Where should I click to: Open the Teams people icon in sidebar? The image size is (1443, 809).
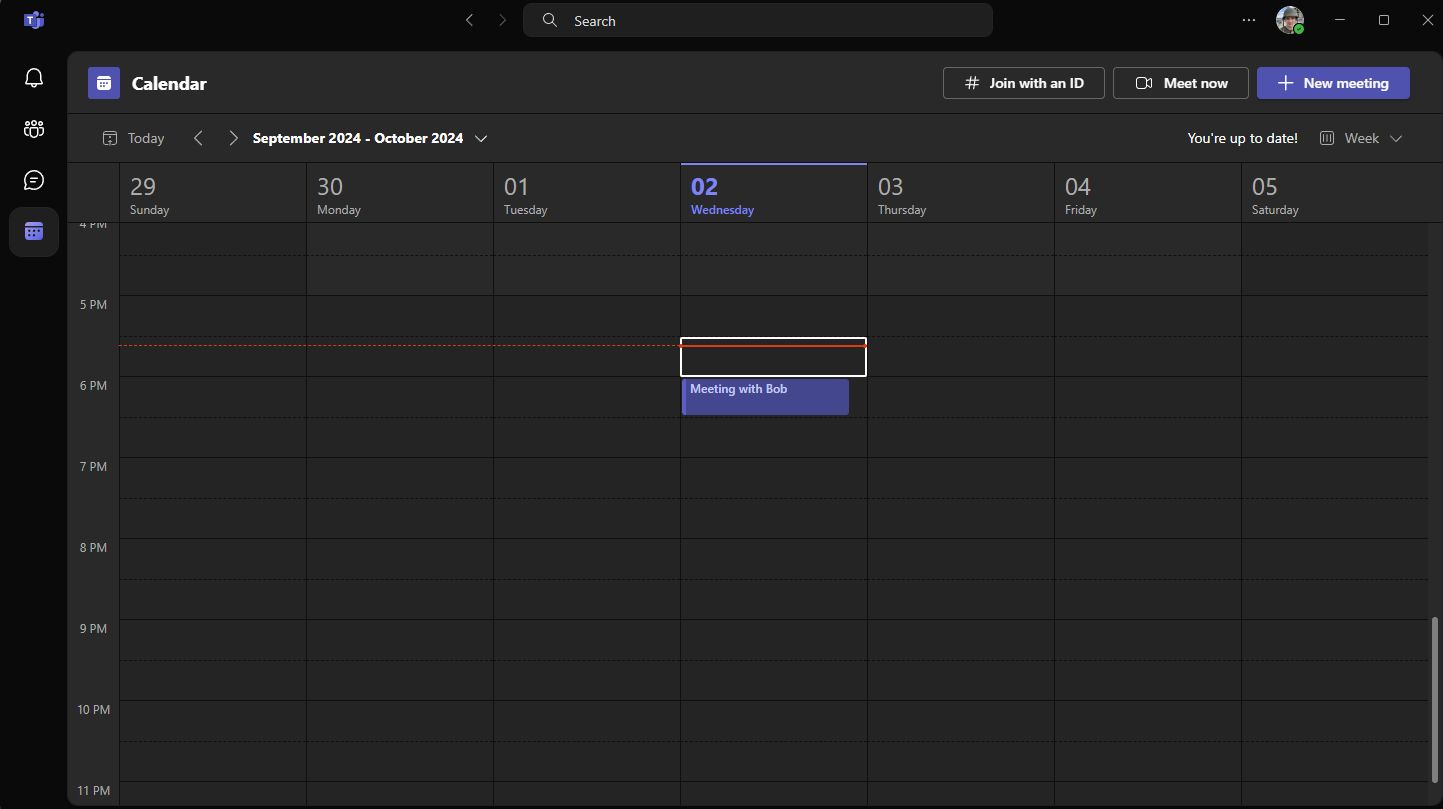coord(34,129)
